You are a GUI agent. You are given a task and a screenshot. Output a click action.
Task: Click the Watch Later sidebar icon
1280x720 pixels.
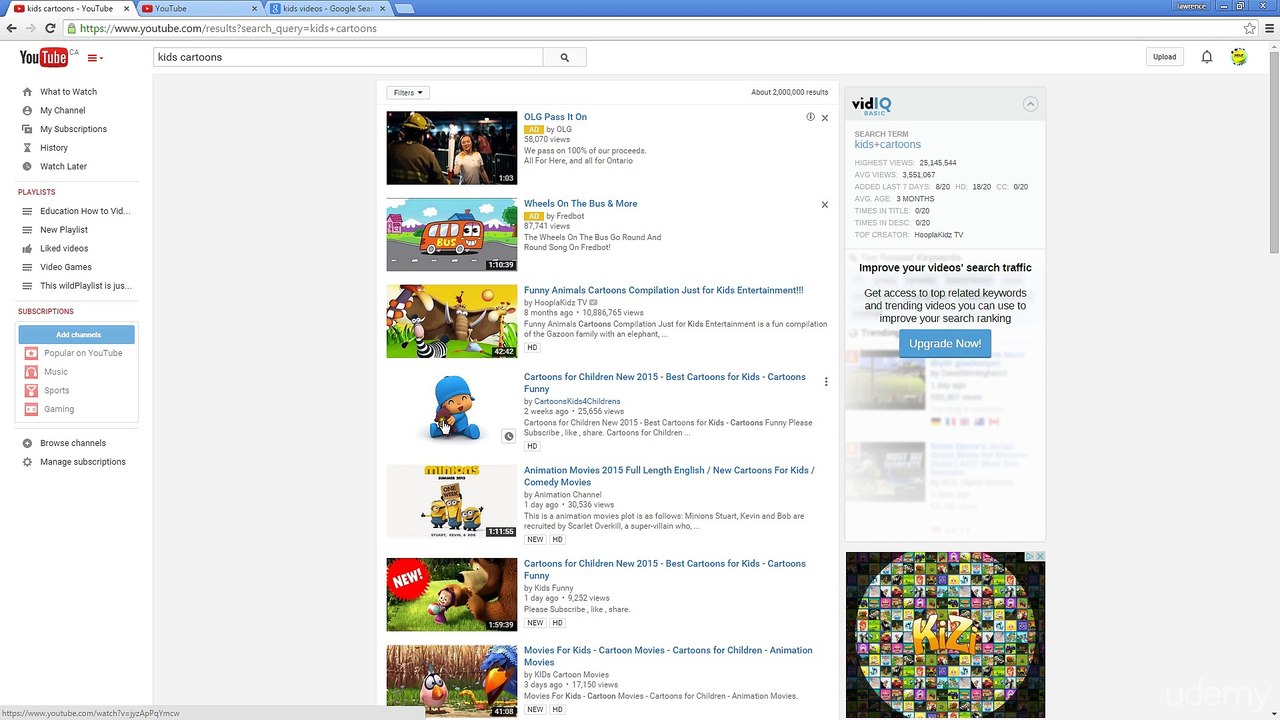[27, 166]
